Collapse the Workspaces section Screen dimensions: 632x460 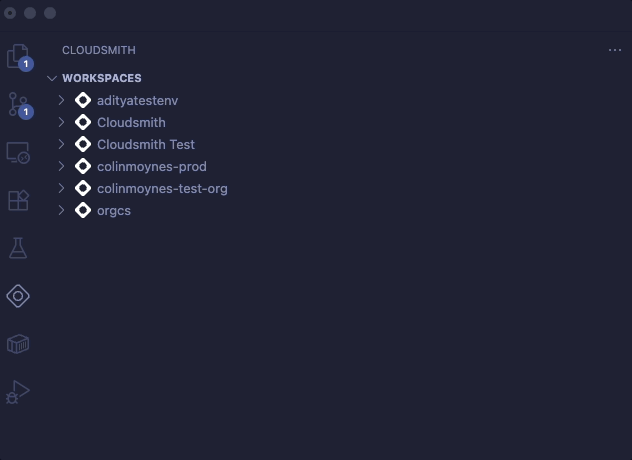coord(52,78)
